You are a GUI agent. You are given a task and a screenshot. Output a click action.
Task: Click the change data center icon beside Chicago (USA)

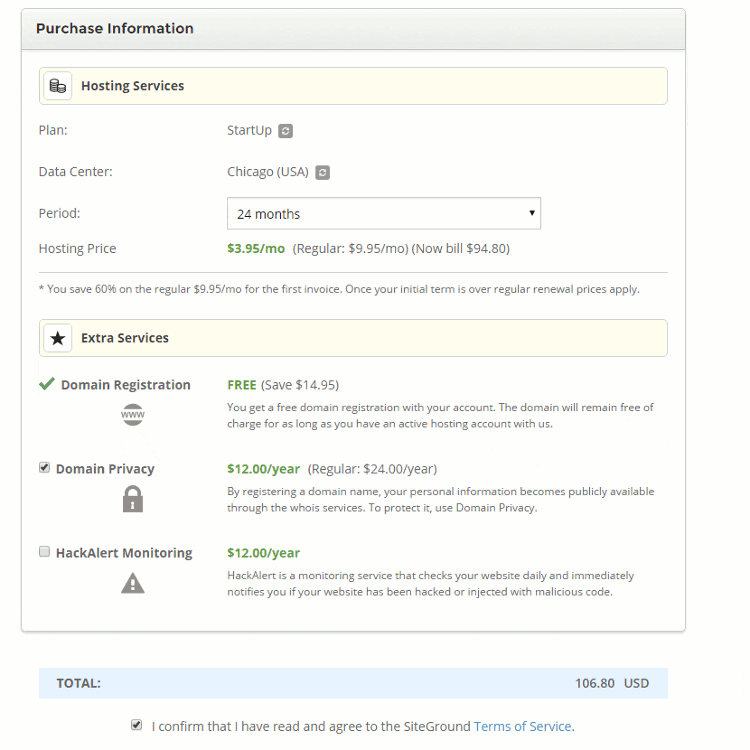(322, 173)
